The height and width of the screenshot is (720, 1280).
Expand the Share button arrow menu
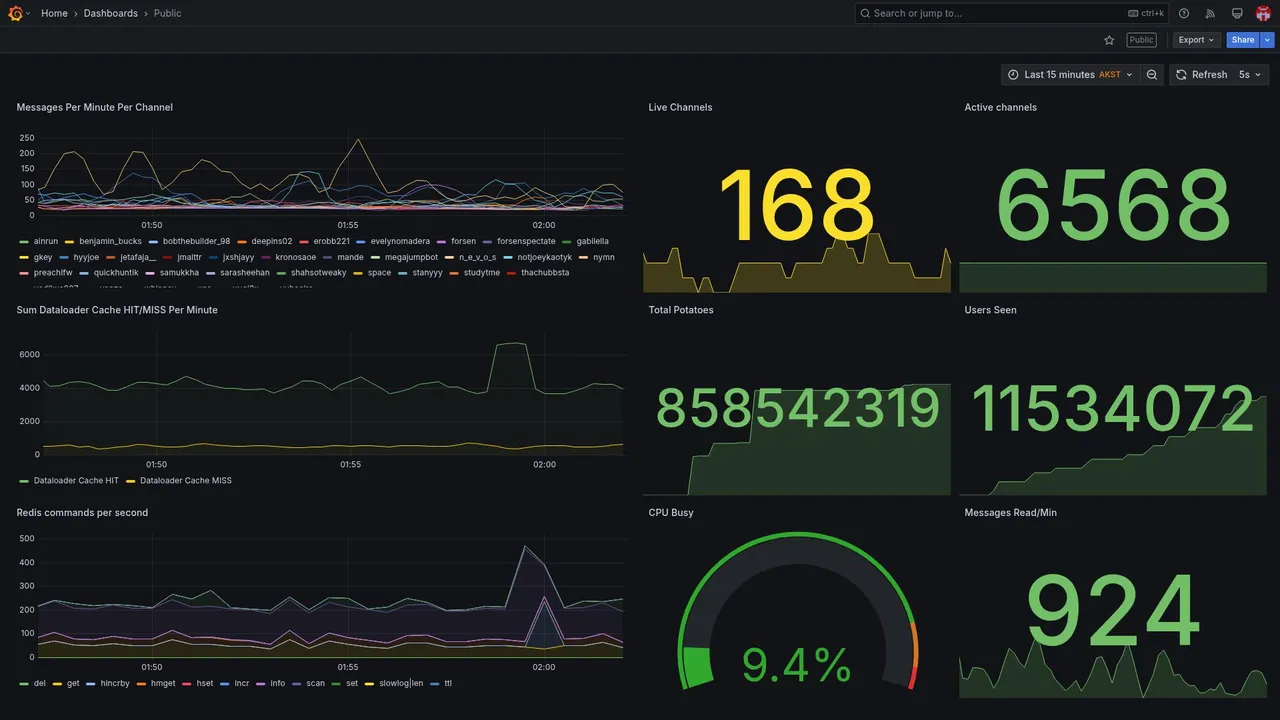point(1268,40)
